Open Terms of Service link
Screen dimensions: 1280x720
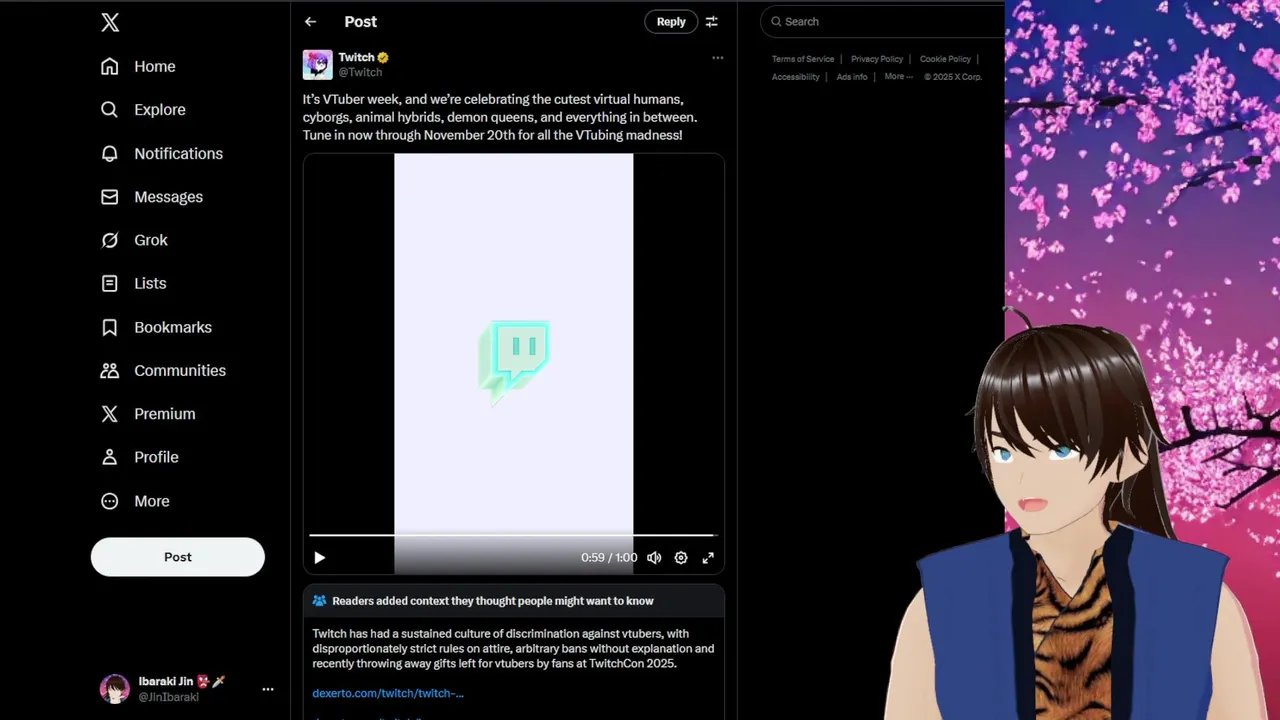(803, 59)
